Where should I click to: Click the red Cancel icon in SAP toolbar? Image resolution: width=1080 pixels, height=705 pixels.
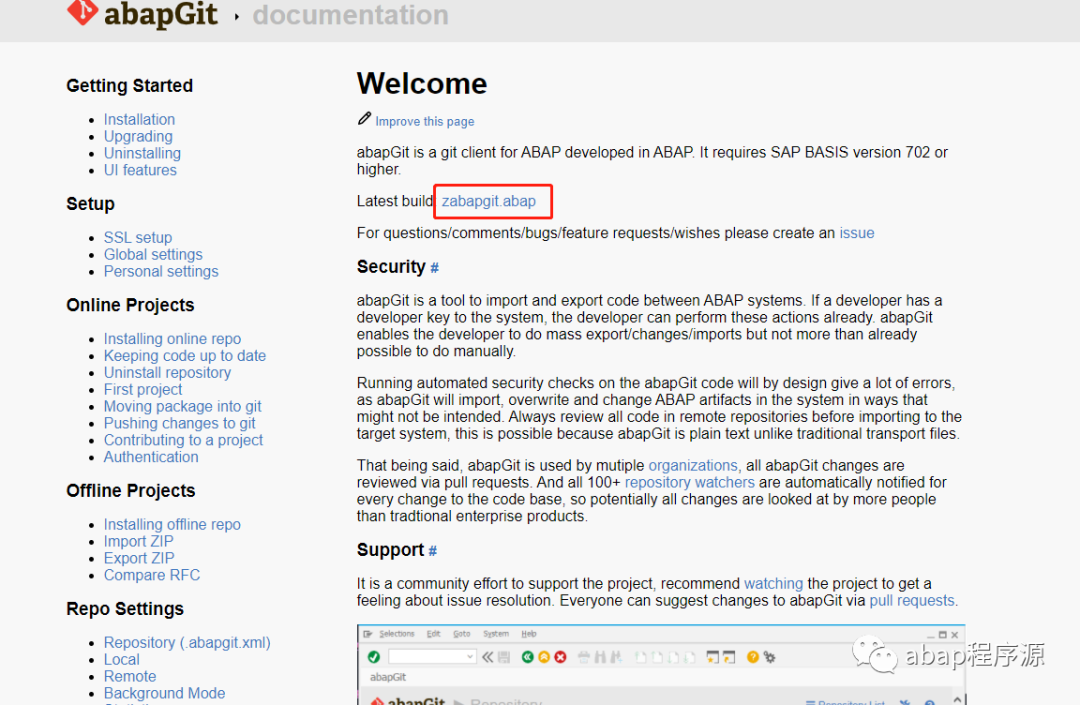pyautogui.click(x=561, y=657)
